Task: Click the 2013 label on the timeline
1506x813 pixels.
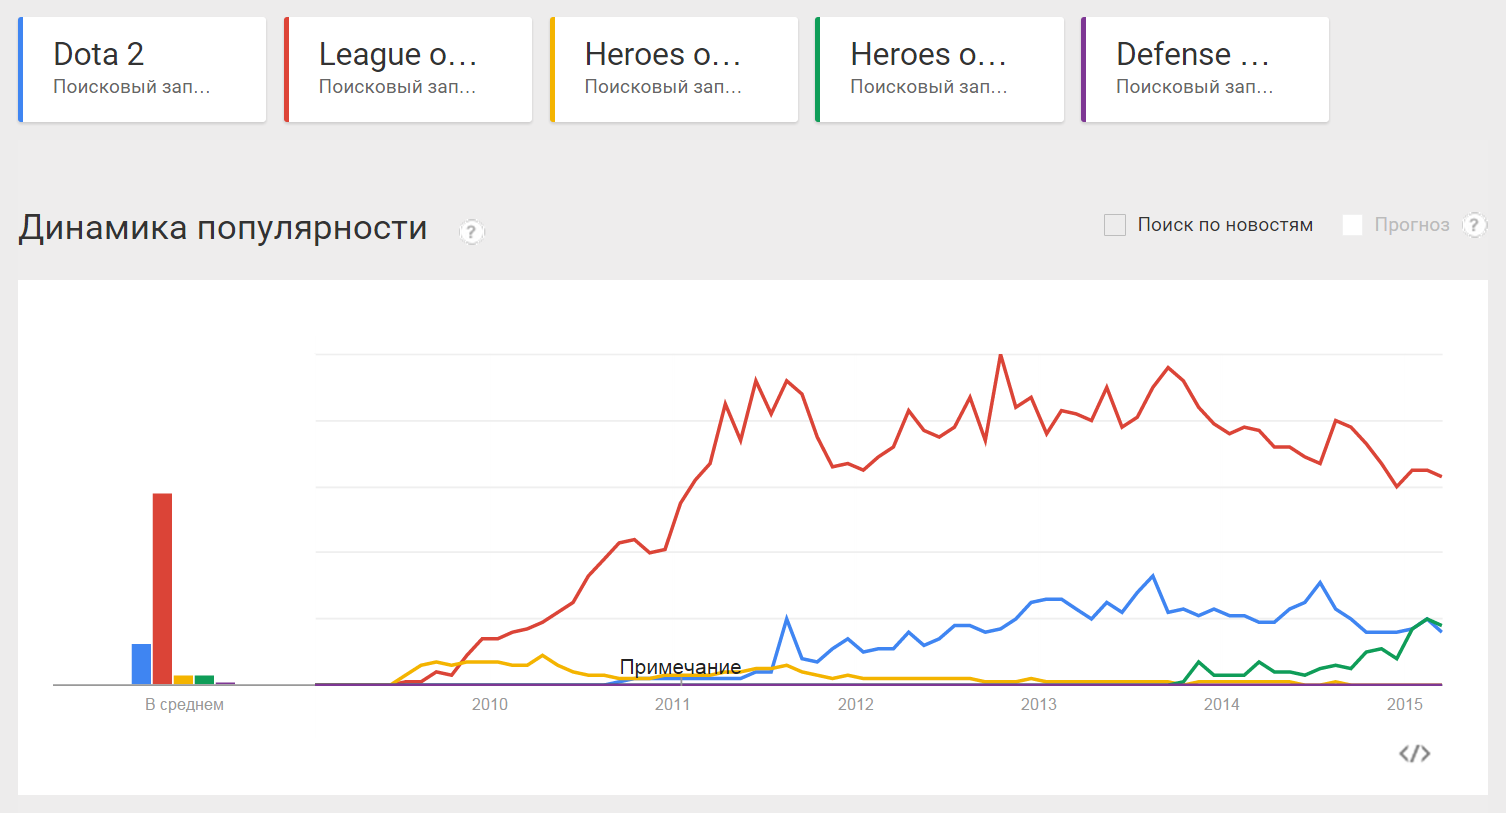Action: pyautogui.click(x=1039, y=705)
